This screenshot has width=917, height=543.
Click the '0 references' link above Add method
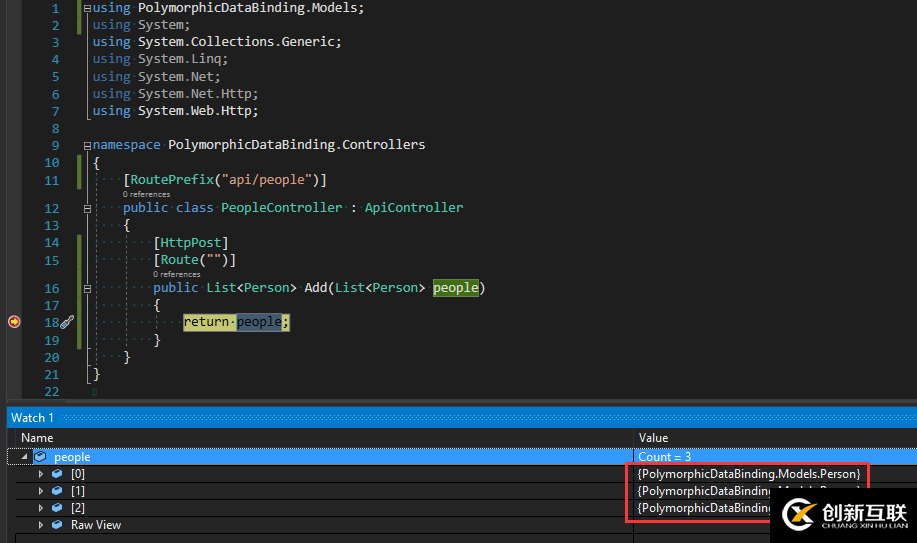click(x=177, y=274)
